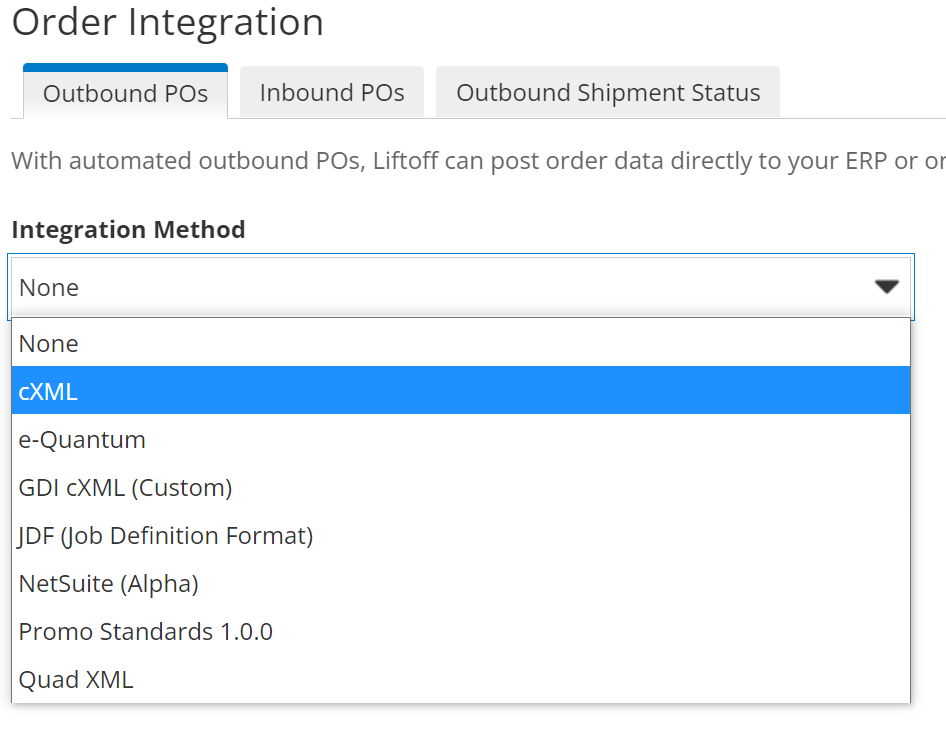Choose GDI cXML (Custom) option
The height and width of the screenshot is (746, 946).
[x=125, y=487]
